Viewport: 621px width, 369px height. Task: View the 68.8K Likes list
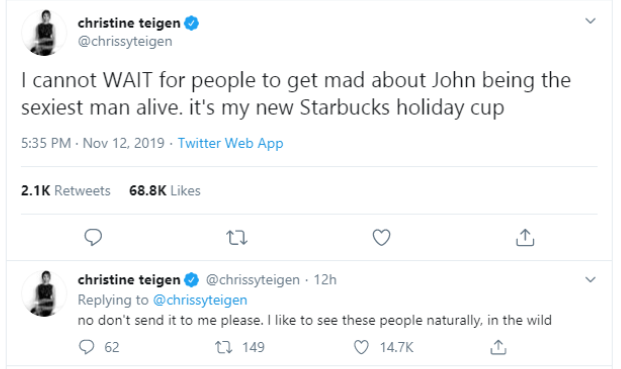(x=165, y=191)
